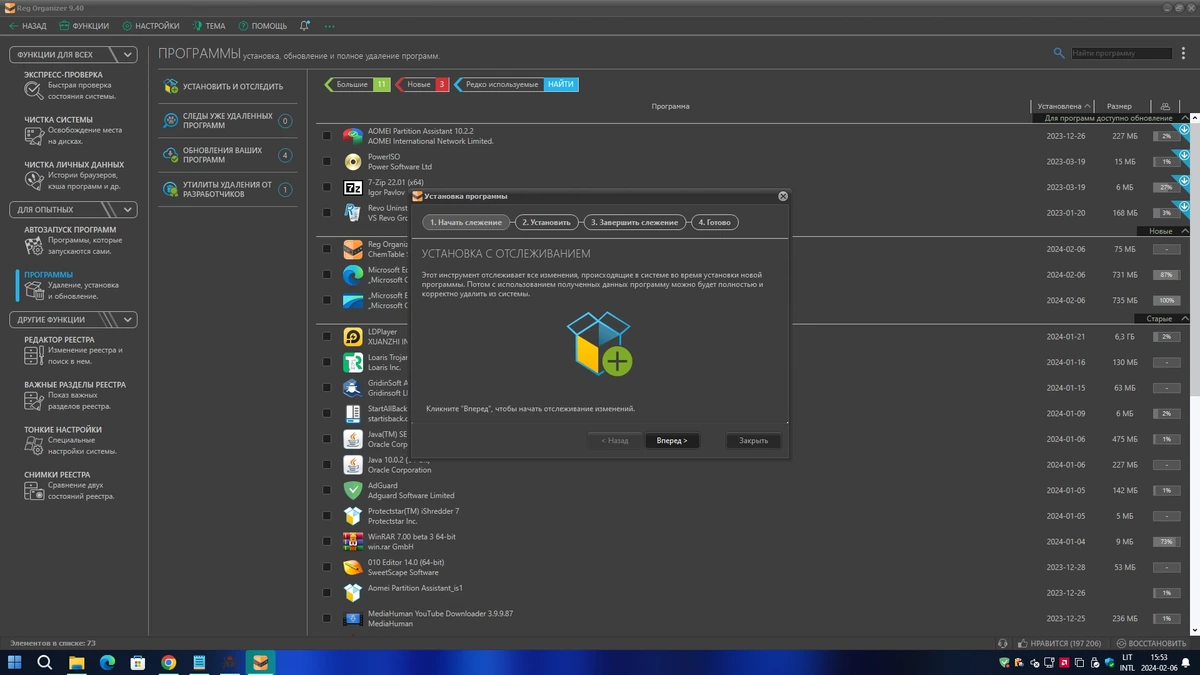Tick checkbox for LDPlayer
Image resolution: width=1200 pixels, height=675 pixels.
point(327,336)
